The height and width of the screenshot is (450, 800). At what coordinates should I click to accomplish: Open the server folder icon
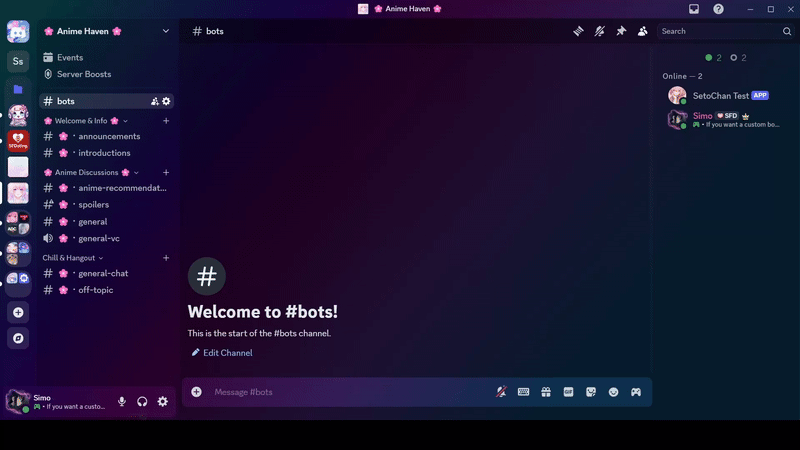pos(18,89)
